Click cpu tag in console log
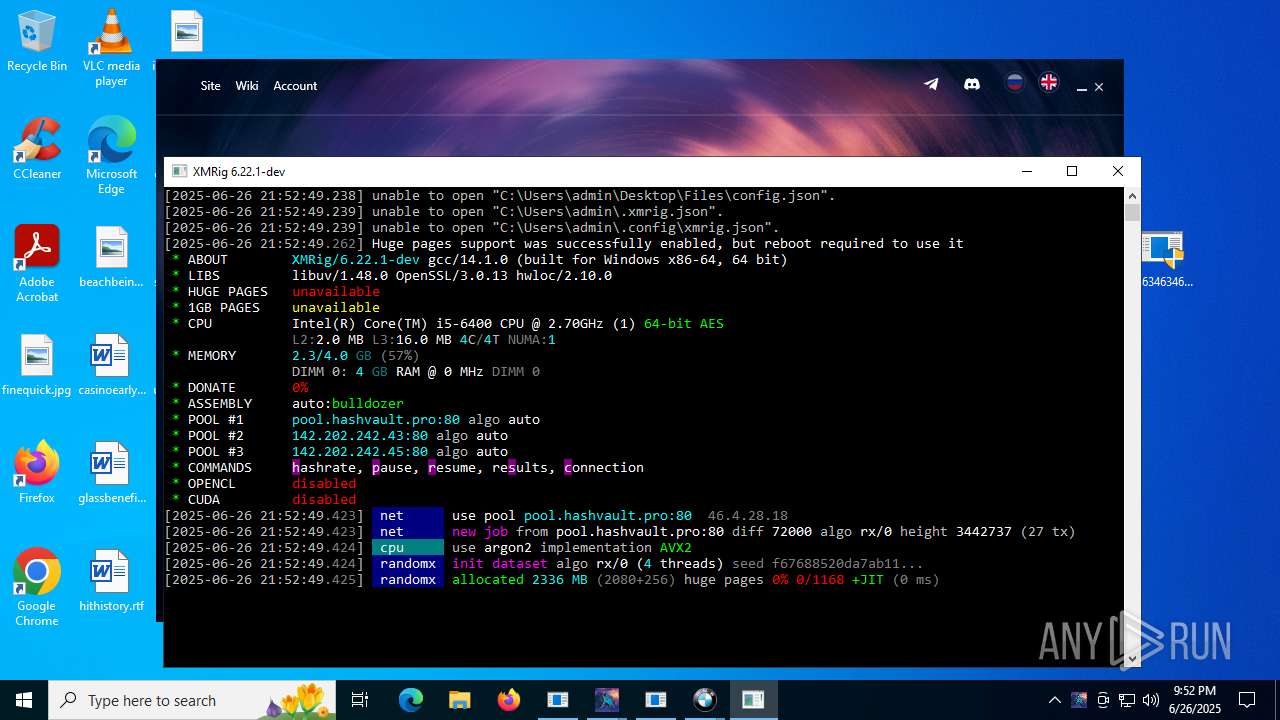Viewport: 1280px width, 720px height. 408,548
